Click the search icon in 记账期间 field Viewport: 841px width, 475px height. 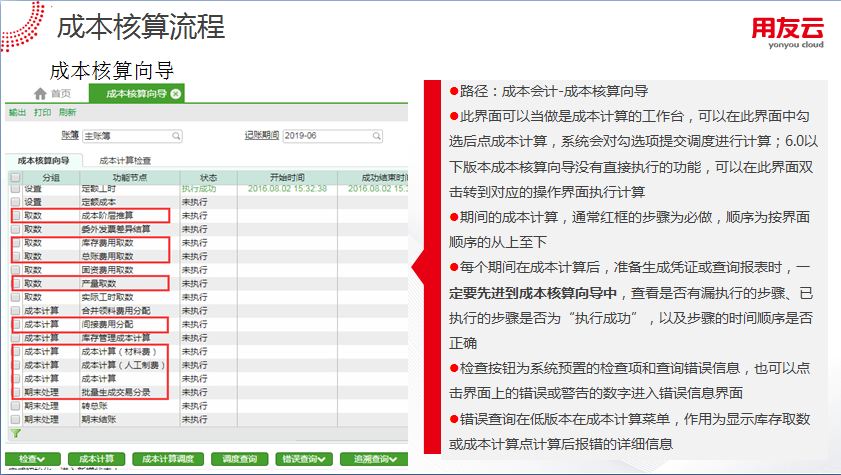[375, 135]
